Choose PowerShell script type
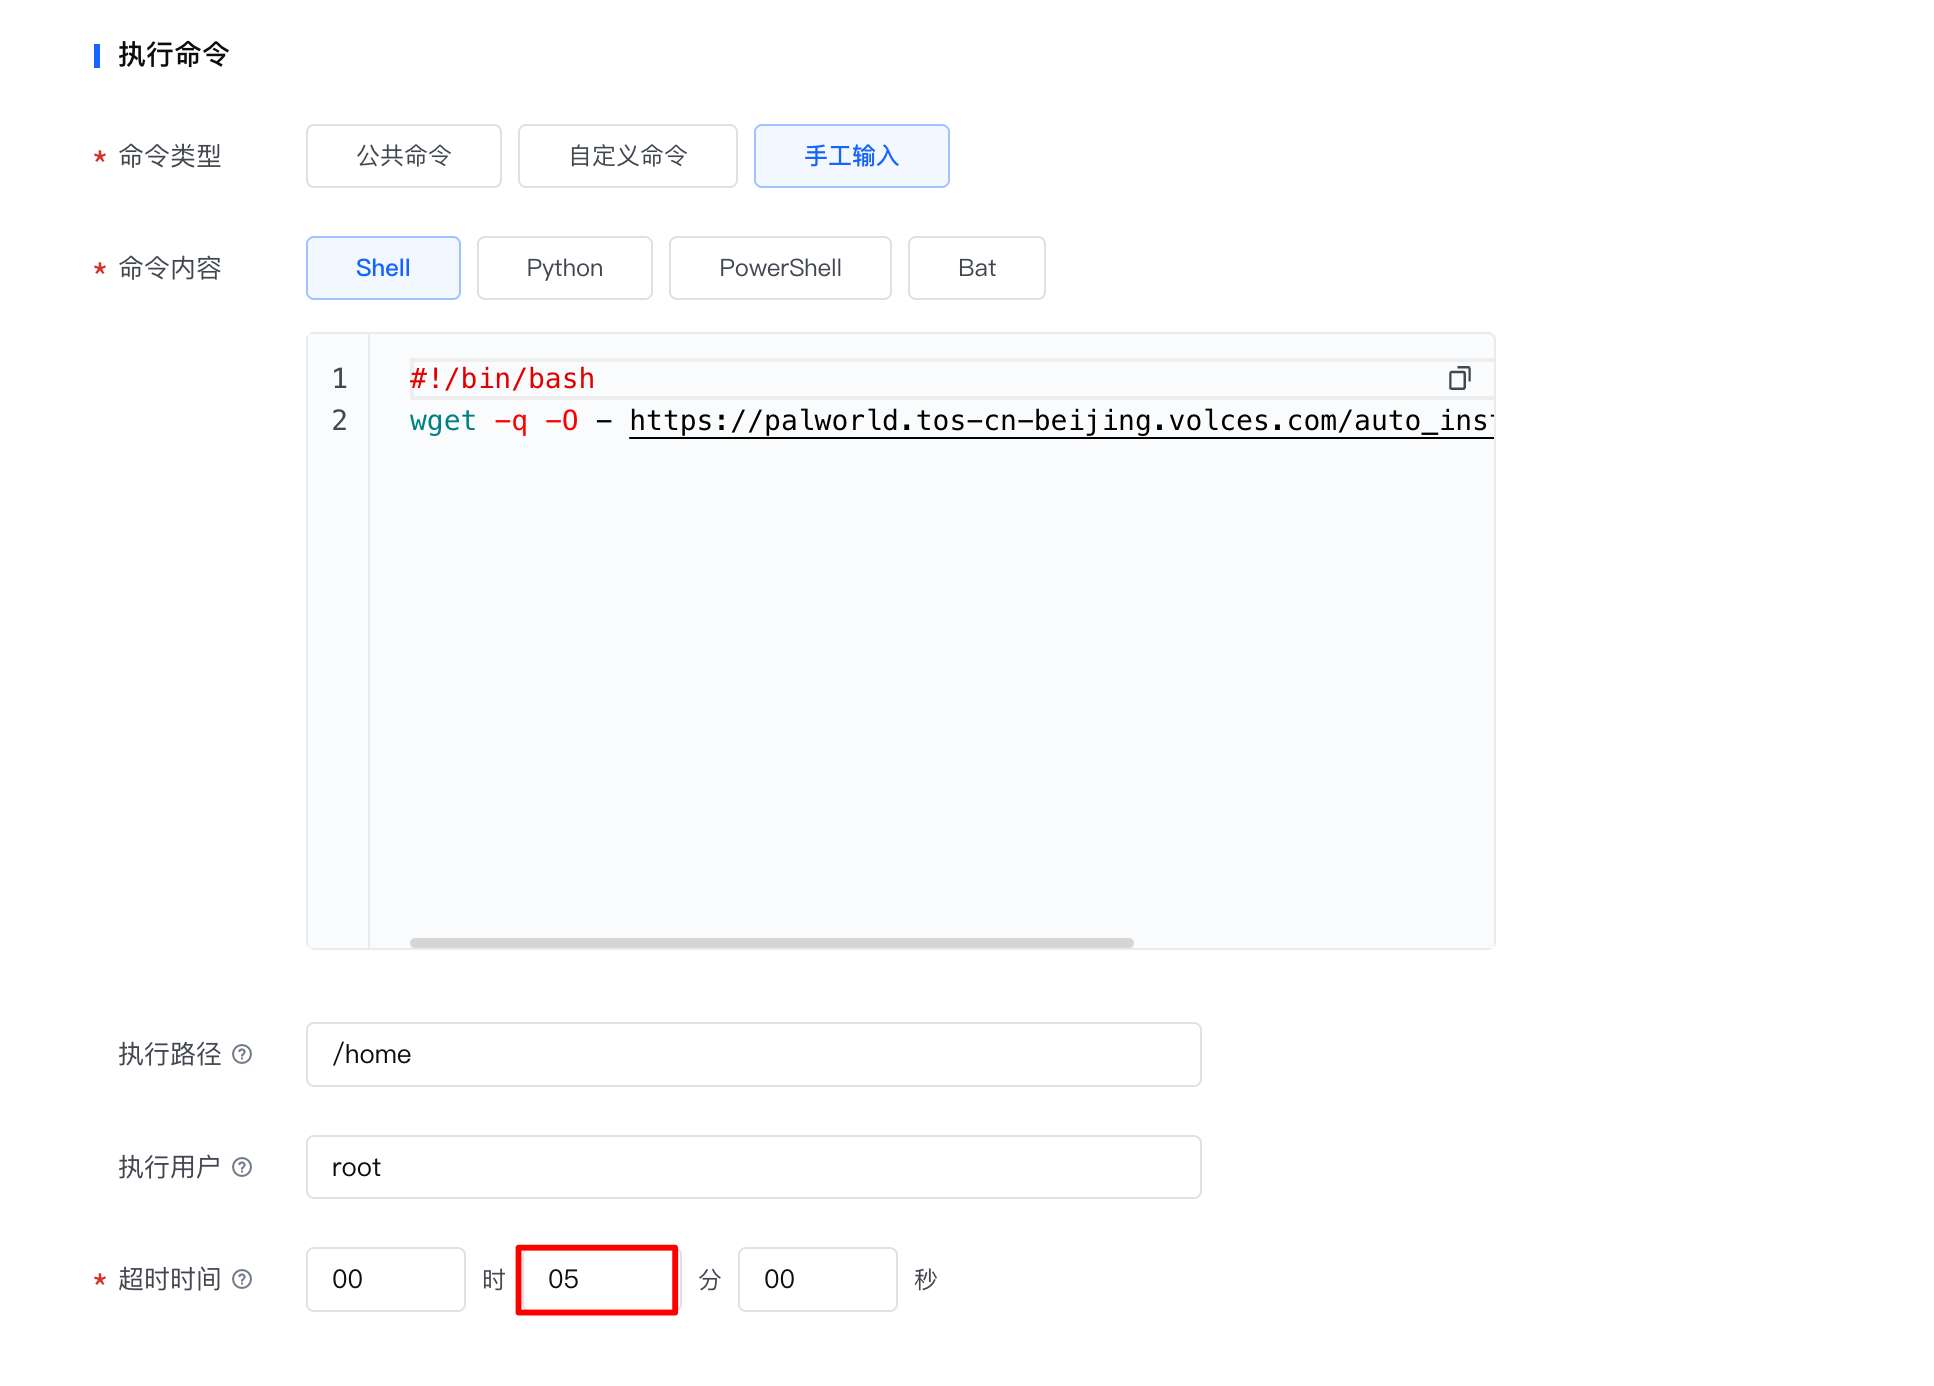The image size is (1934, 1386). point(779,268)
